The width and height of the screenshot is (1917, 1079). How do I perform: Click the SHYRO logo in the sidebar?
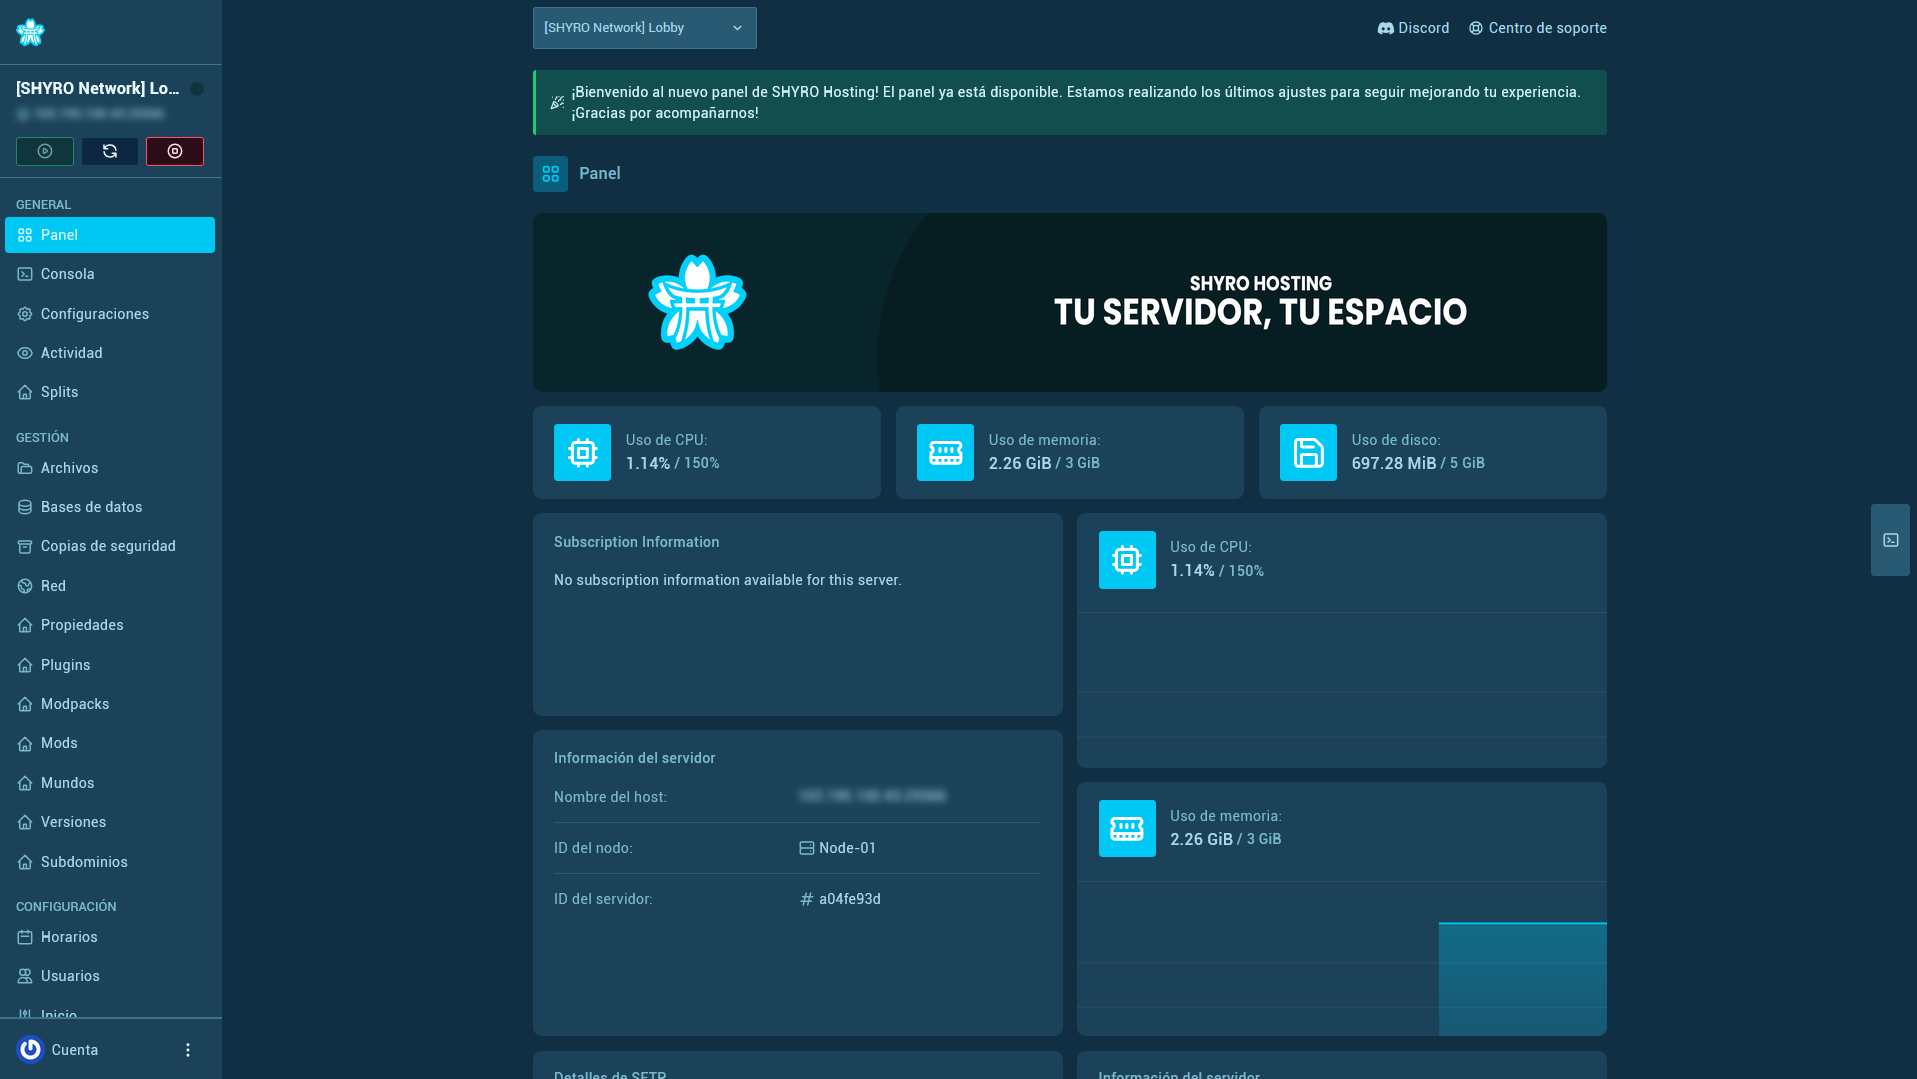(30, 32)
